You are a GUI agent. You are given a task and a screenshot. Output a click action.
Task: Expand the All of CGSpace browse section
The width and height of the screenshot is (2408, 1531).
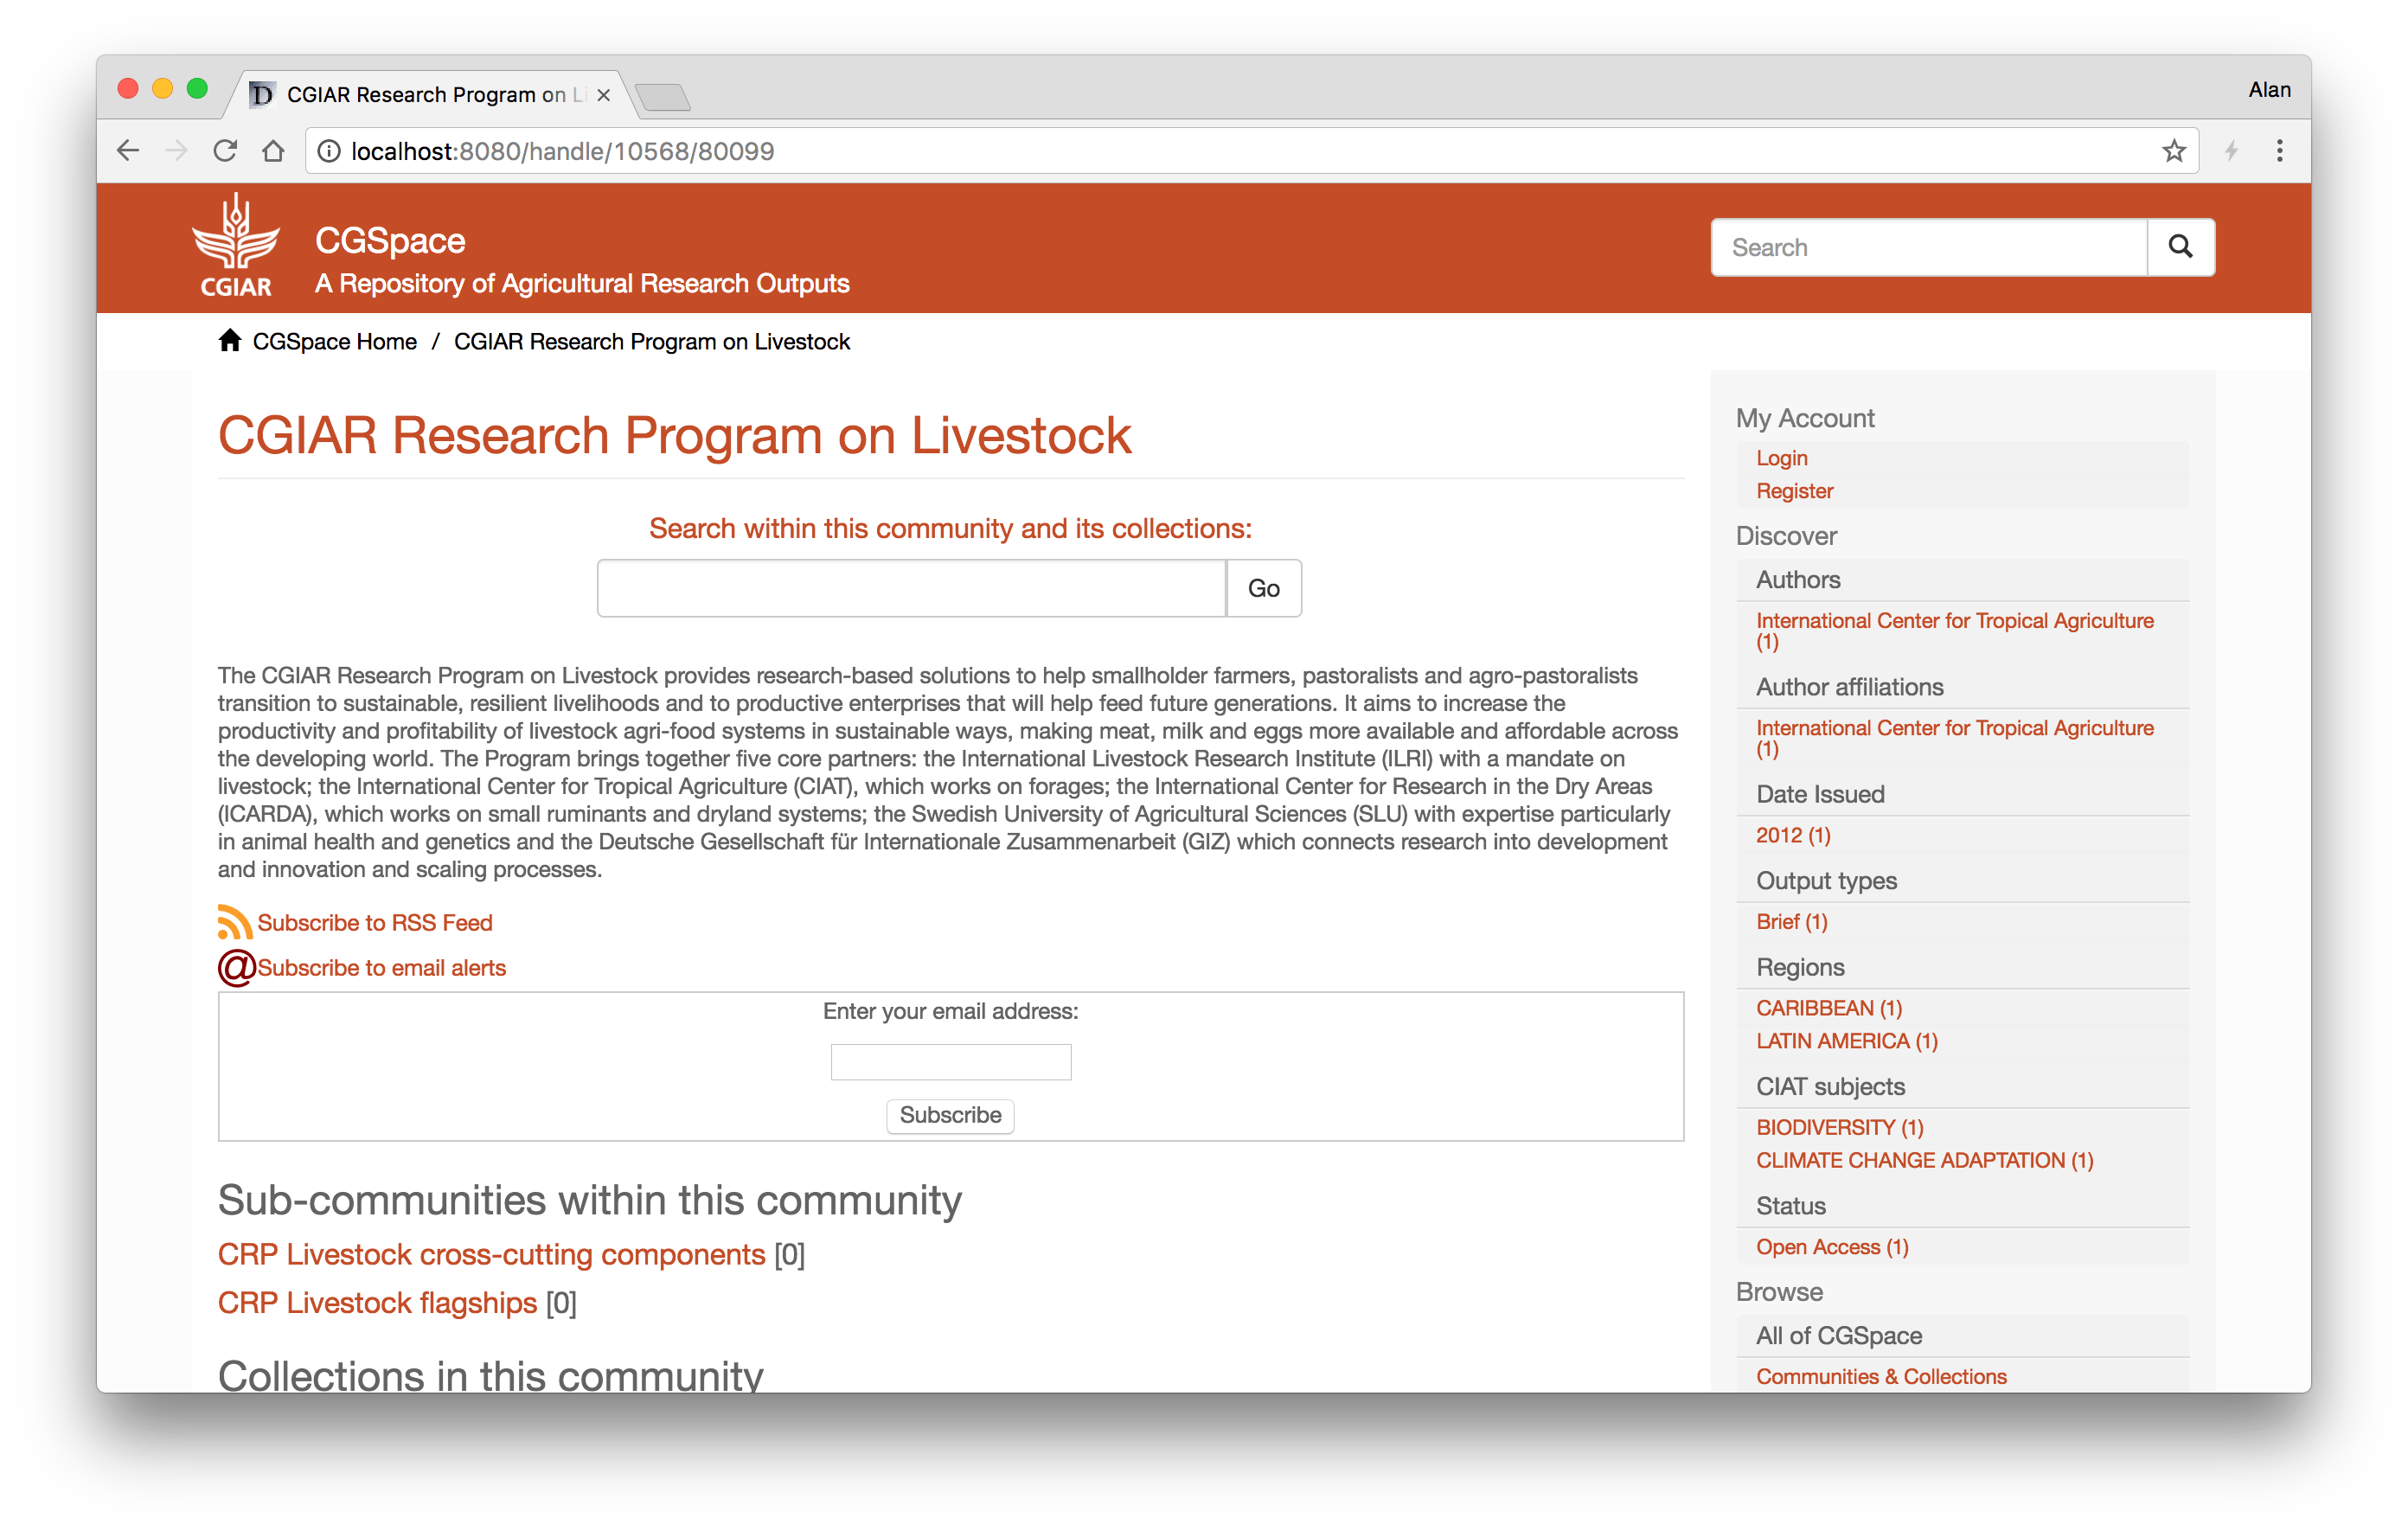click(1840, 1338)
